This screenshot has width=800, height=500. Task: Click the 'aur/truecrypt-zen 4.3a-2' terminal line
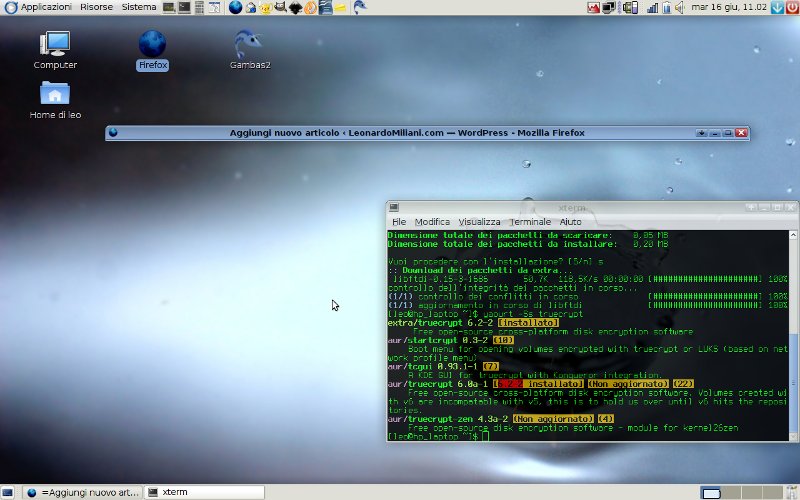[x=501, y=419]
